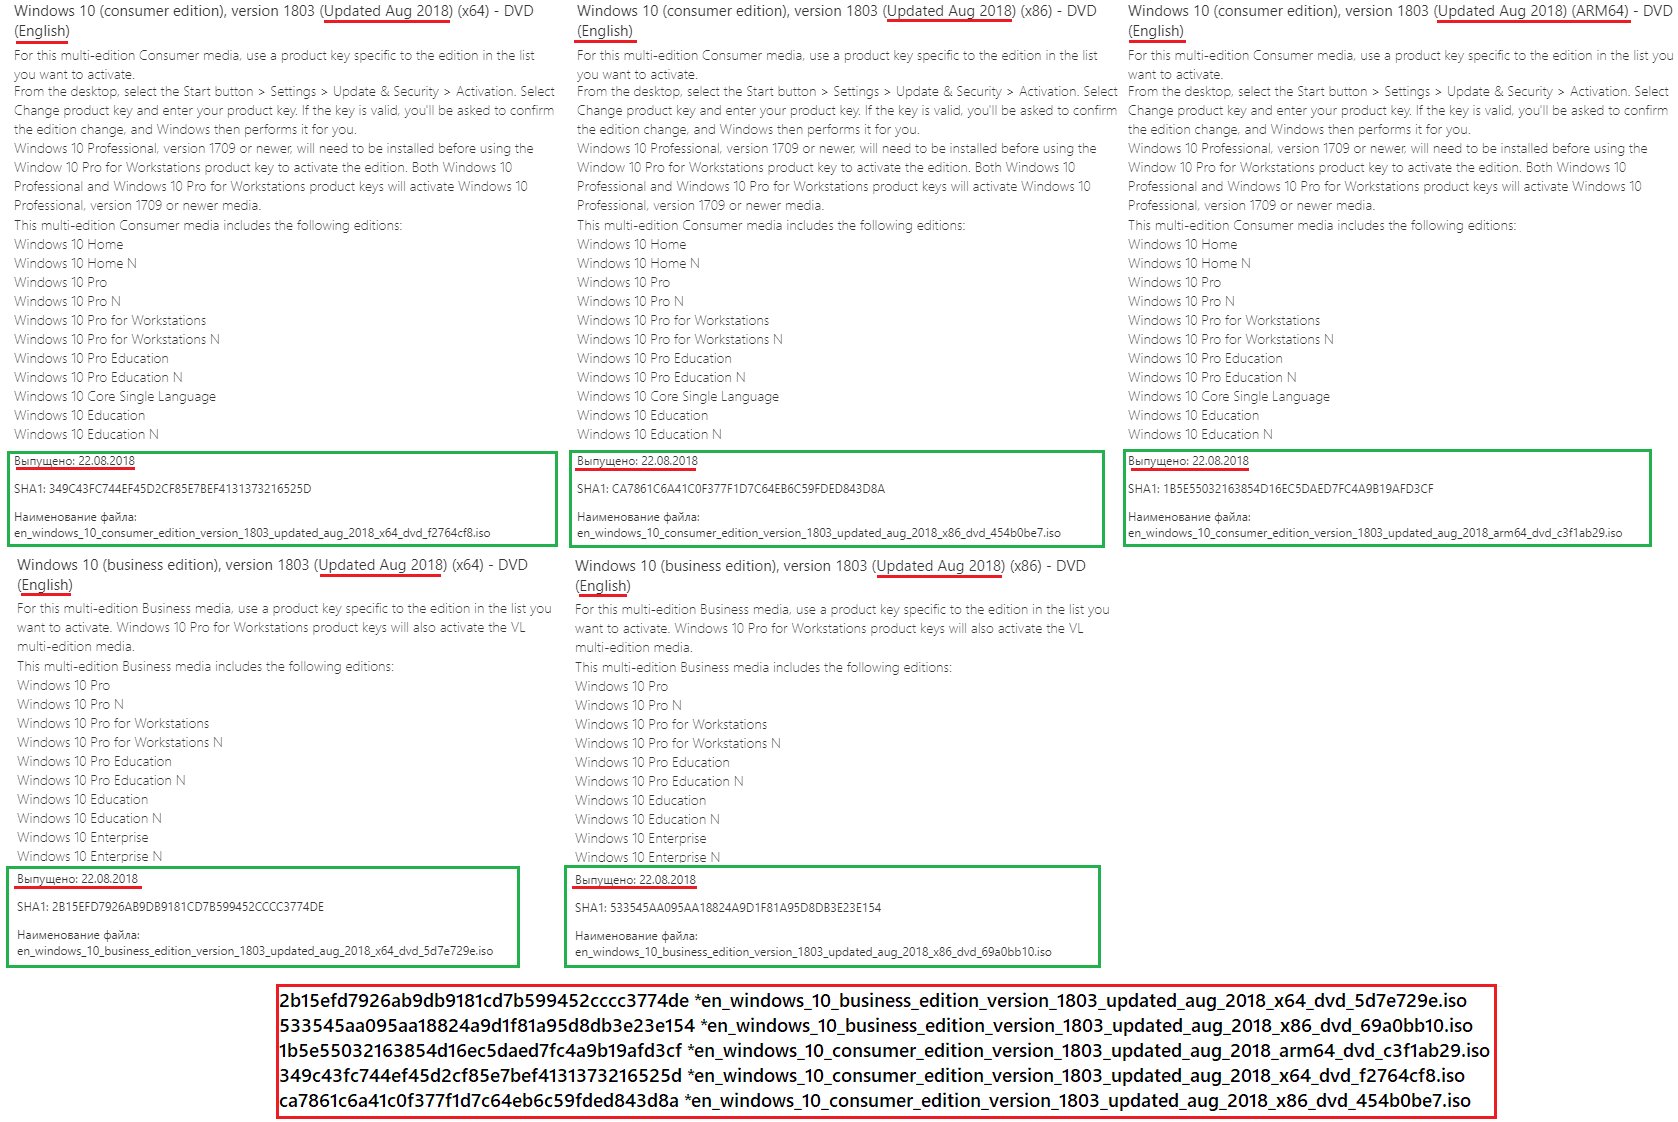This screenshot has height=1122, width=1678.
Task: Click SHA1 value 1B5E55032163854D16EC5DAED7FC4A9B19AFD3CF
Action: pos(1298,489)
